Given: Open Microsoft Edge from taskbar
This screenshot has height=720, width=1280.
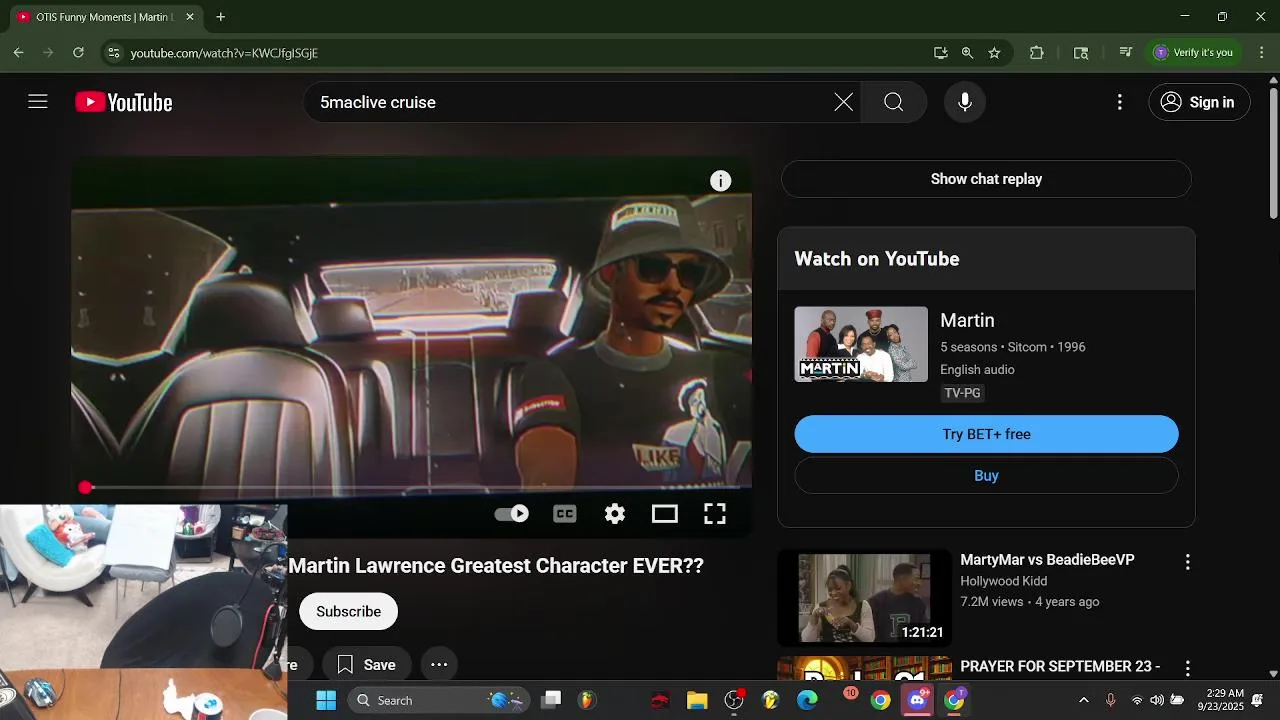Looking at the screenshot, I should [x=807, y=700].
